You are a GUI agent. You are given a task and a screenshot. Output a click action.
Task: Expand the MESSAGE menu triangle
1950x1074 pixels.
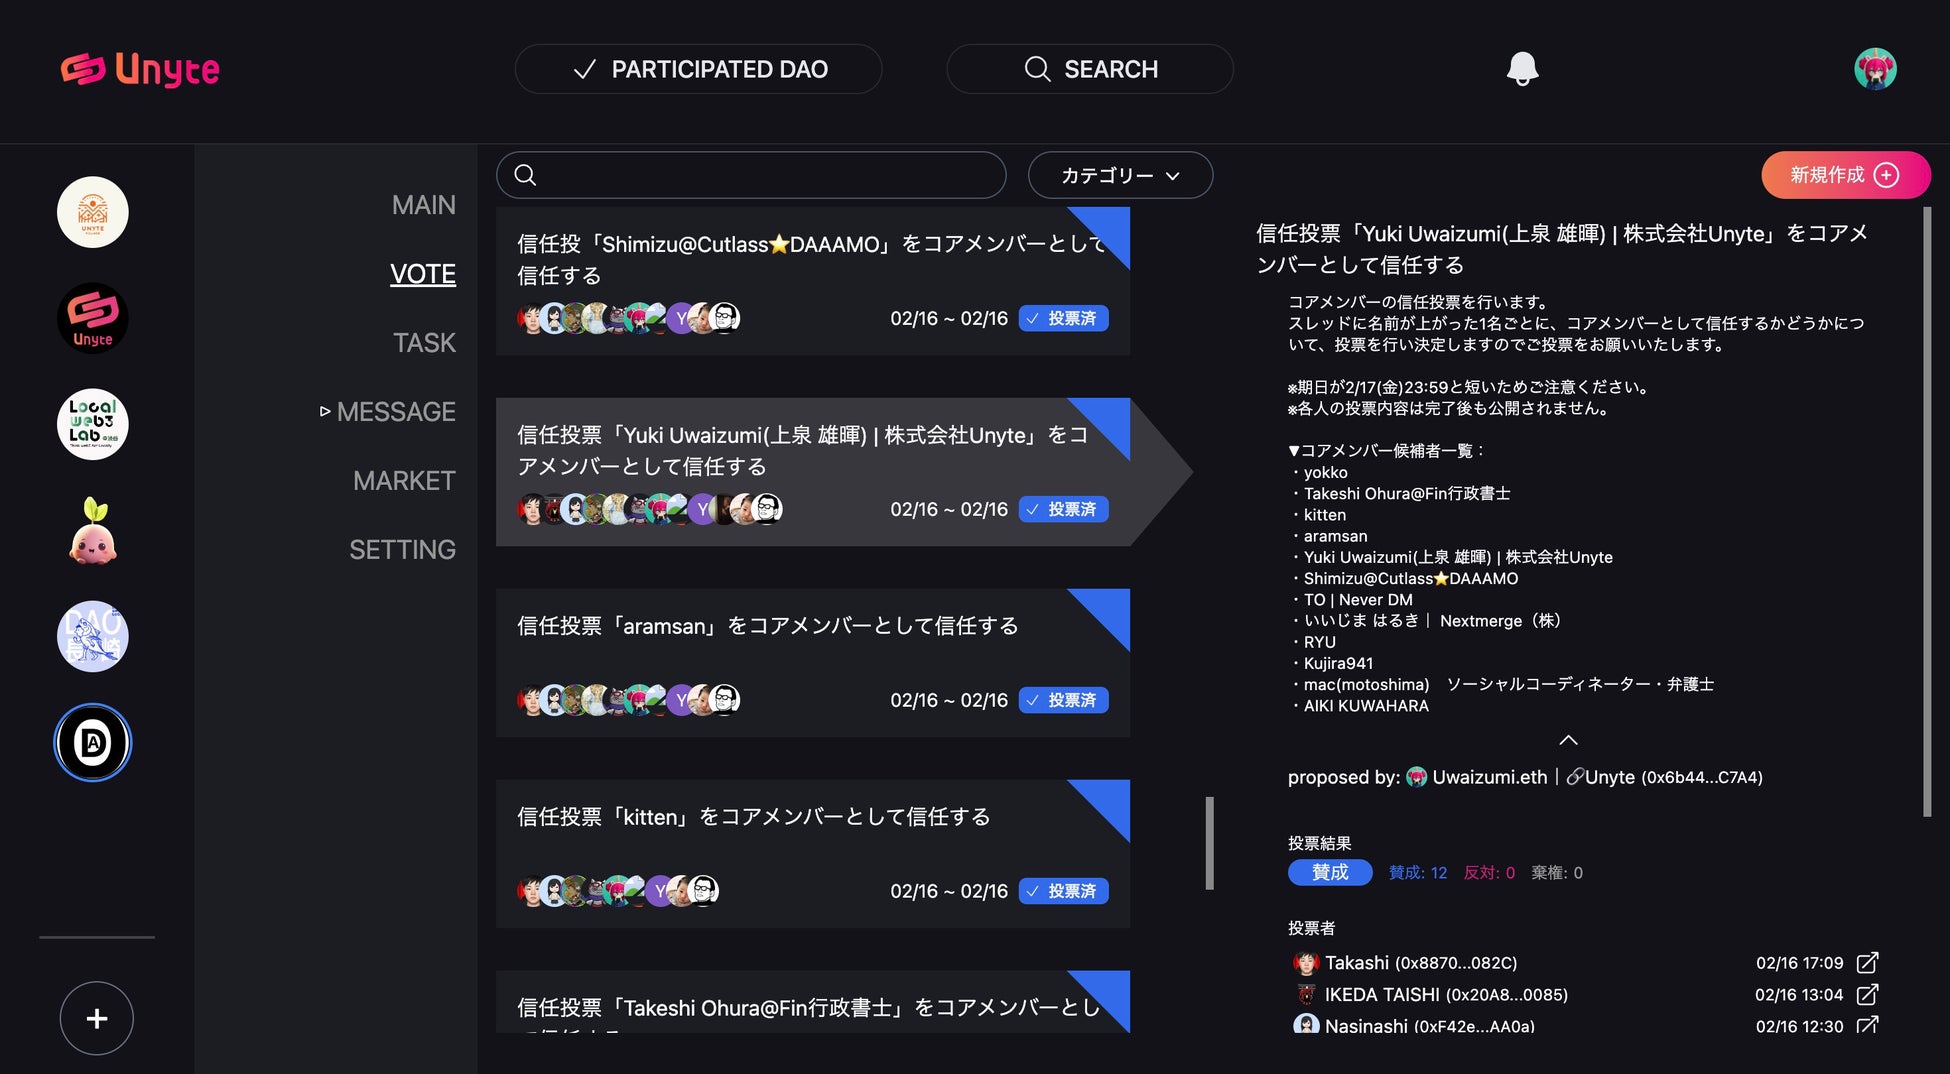tap(325, 411)
